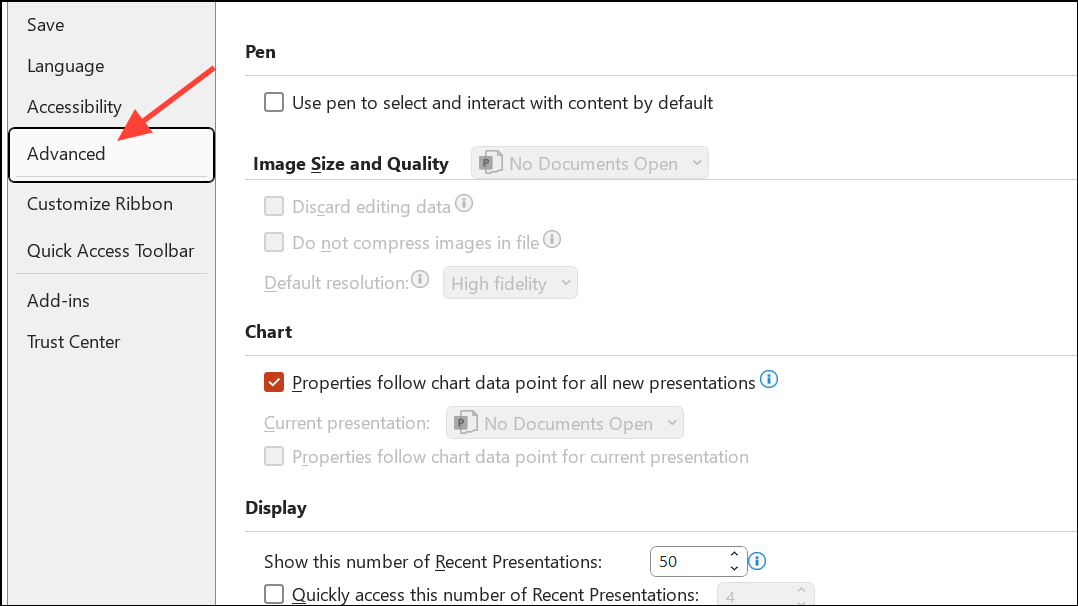Viewport: 1078px width, 606px height.
Task: Open the Default resolution info tooltip icon
Action: pyautogui.click(x=419, y=278)
